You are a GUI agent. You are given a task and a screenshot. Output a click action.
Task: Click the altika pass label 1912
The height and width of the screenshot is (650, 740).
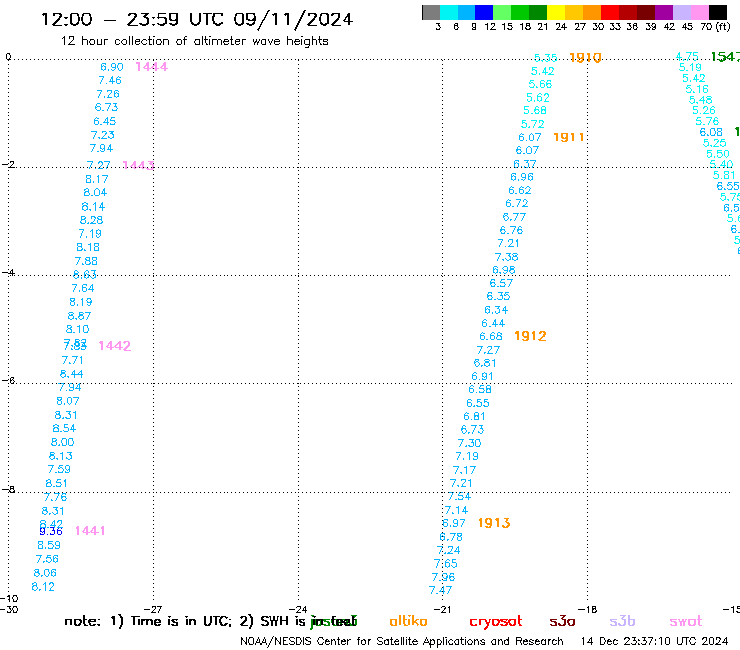pyautogui.click(x=530, y=336)
